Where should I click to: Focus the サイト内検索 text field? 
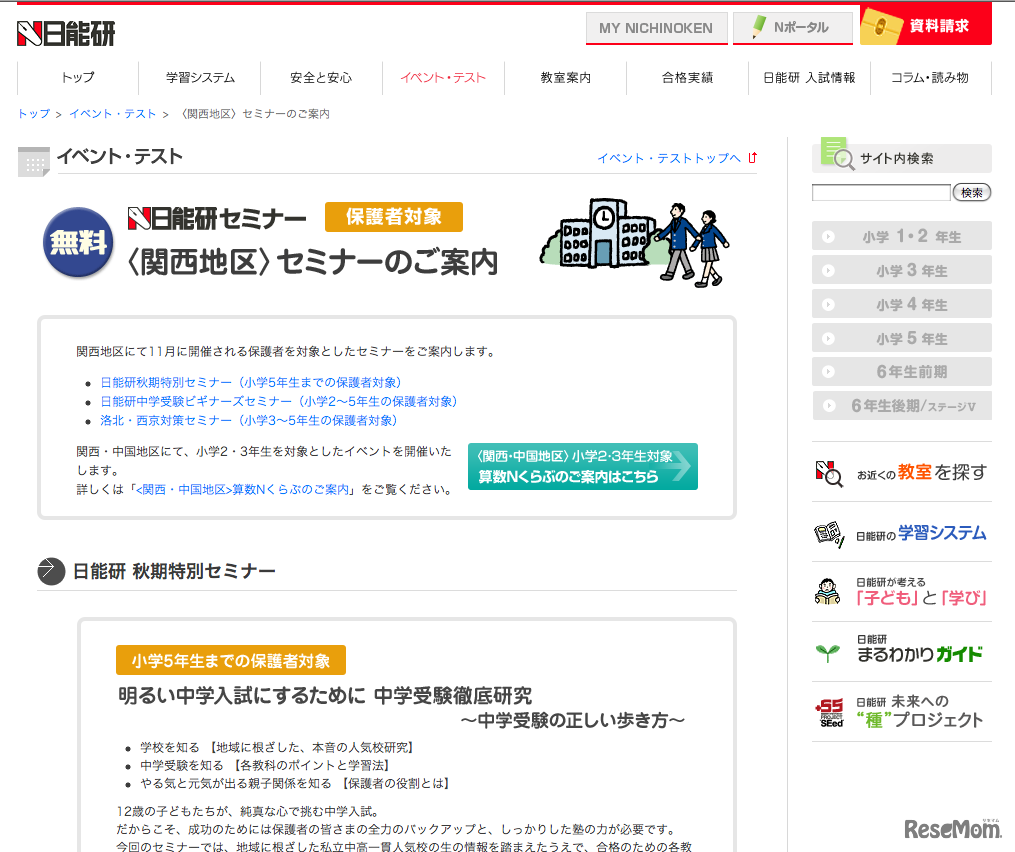(x=880, y=192)
